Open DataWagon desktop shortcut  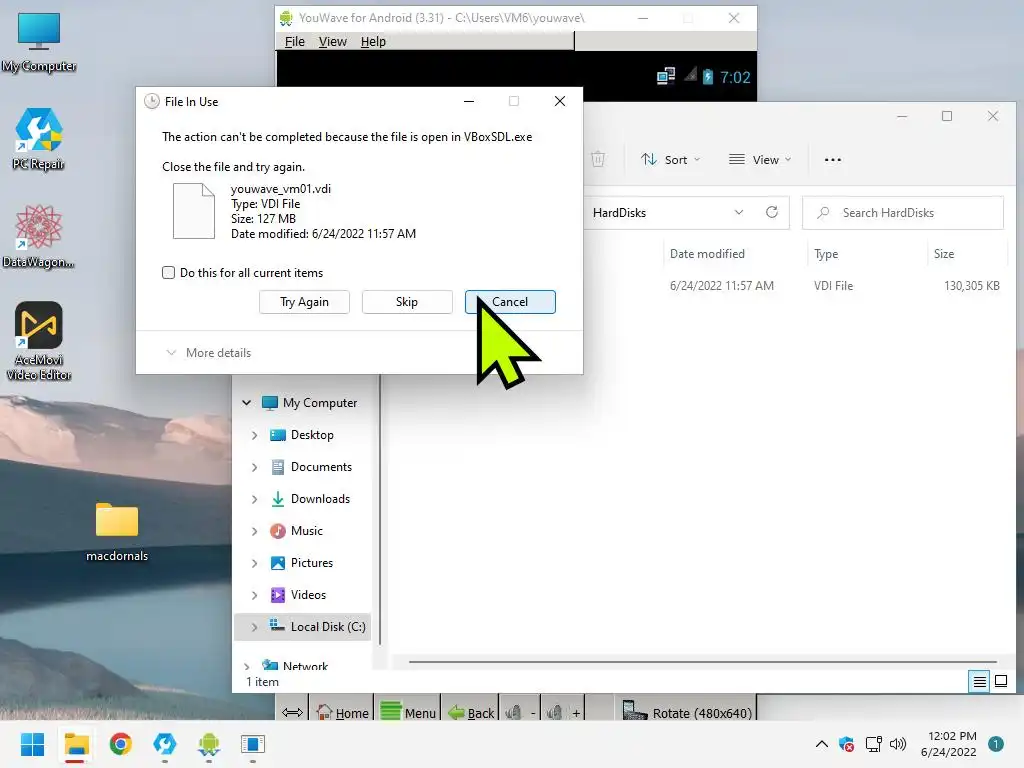[x=39, y=236]
